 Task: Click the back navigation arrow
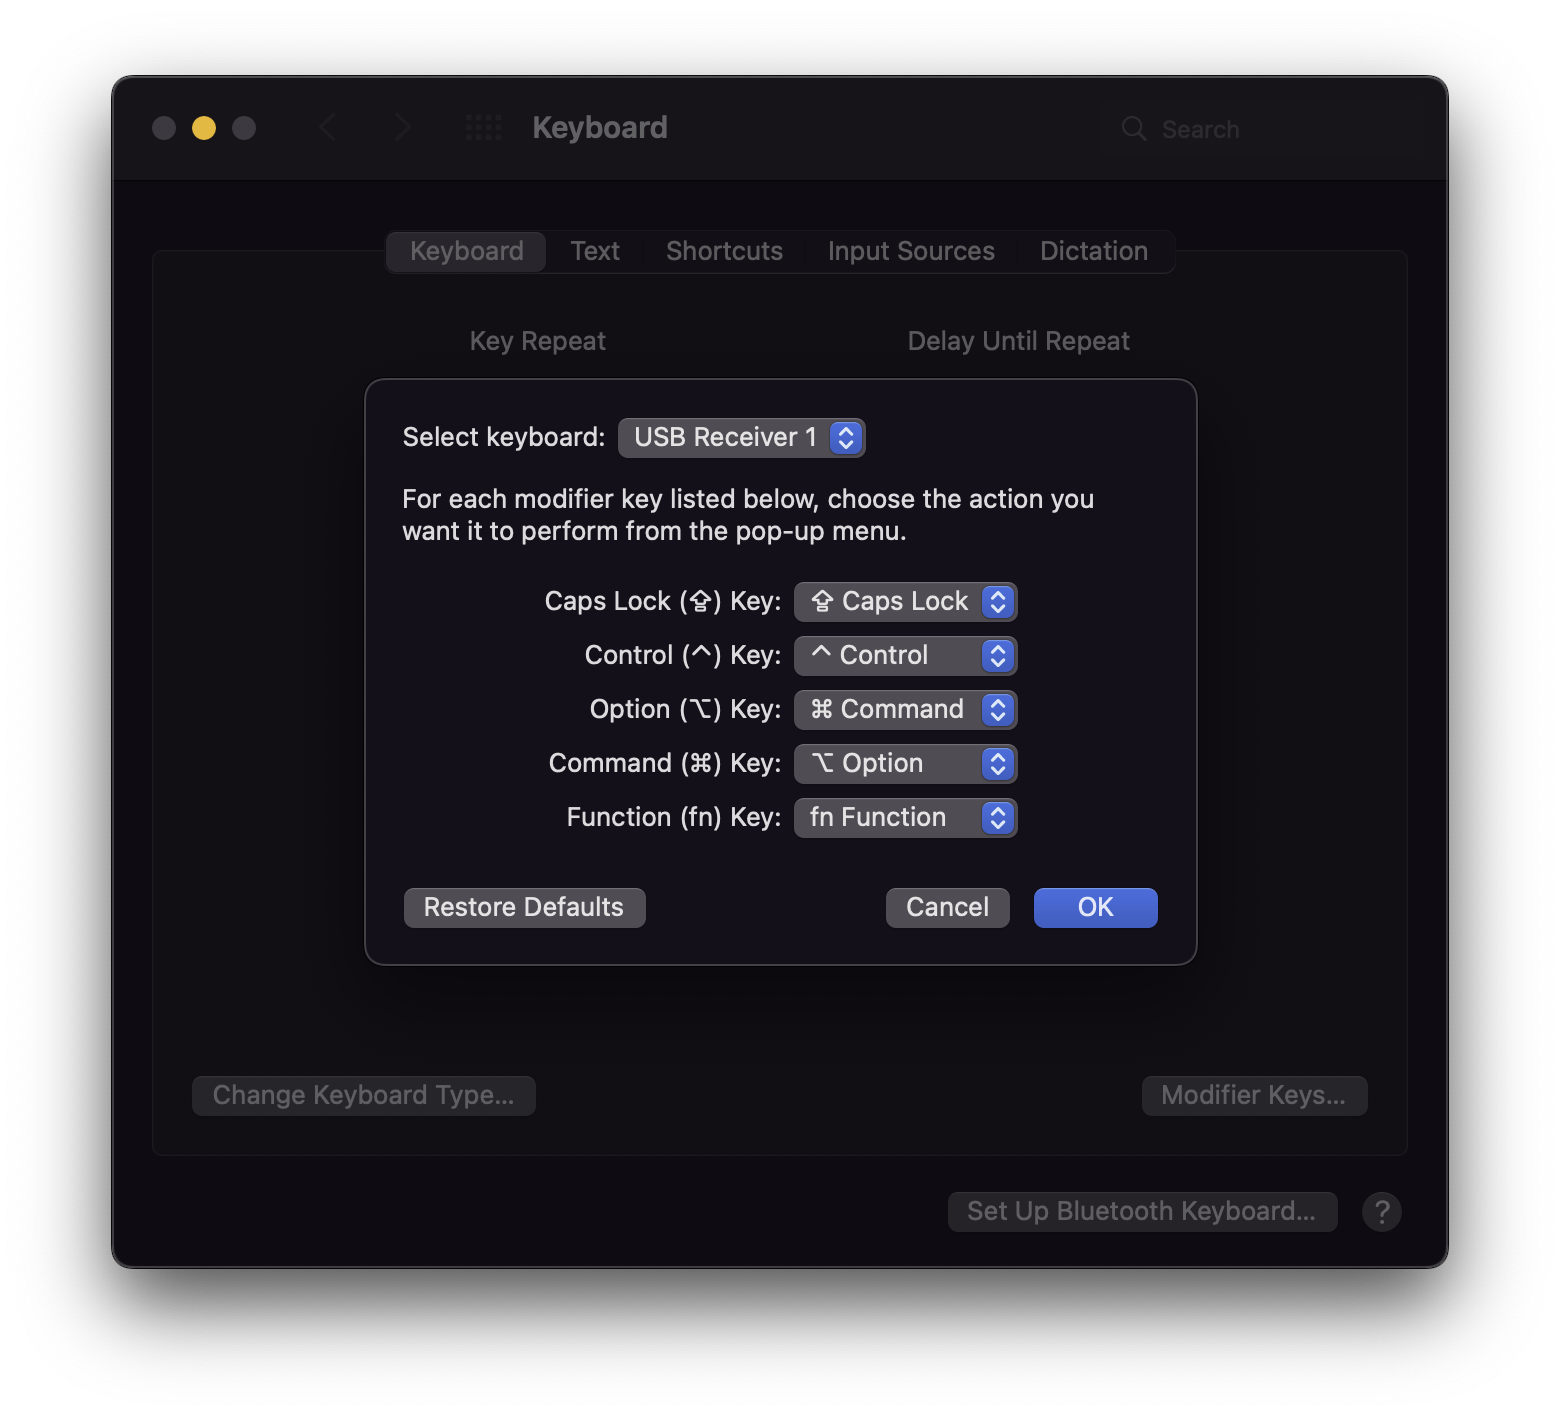coord(329,127)
